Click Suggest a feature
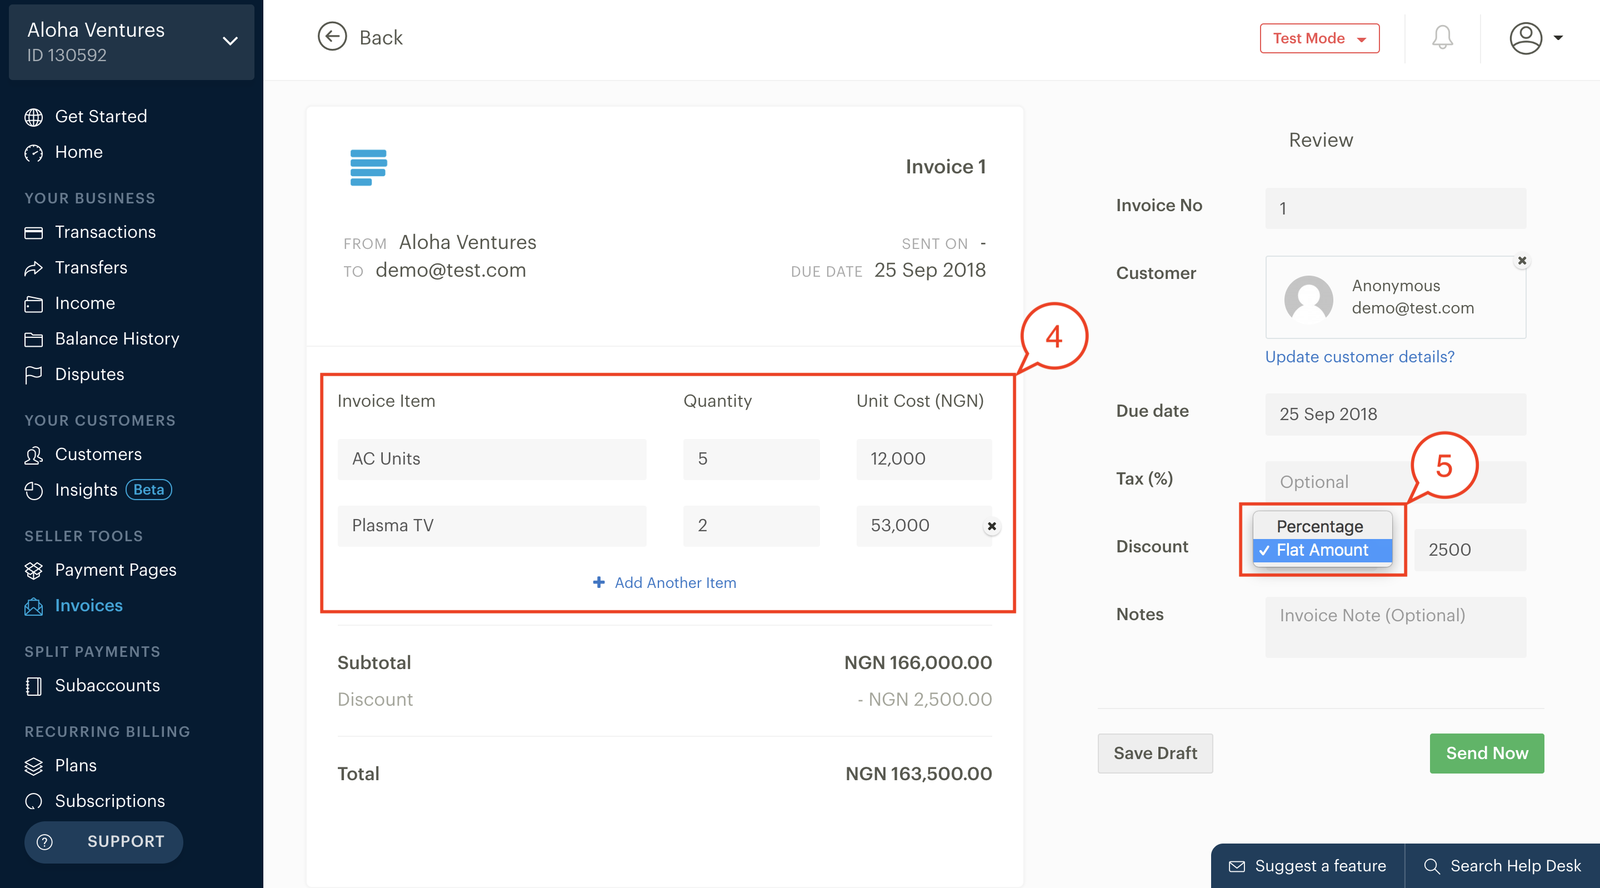The height and width of the screenshot is (888, 1600). (1308, 866)
